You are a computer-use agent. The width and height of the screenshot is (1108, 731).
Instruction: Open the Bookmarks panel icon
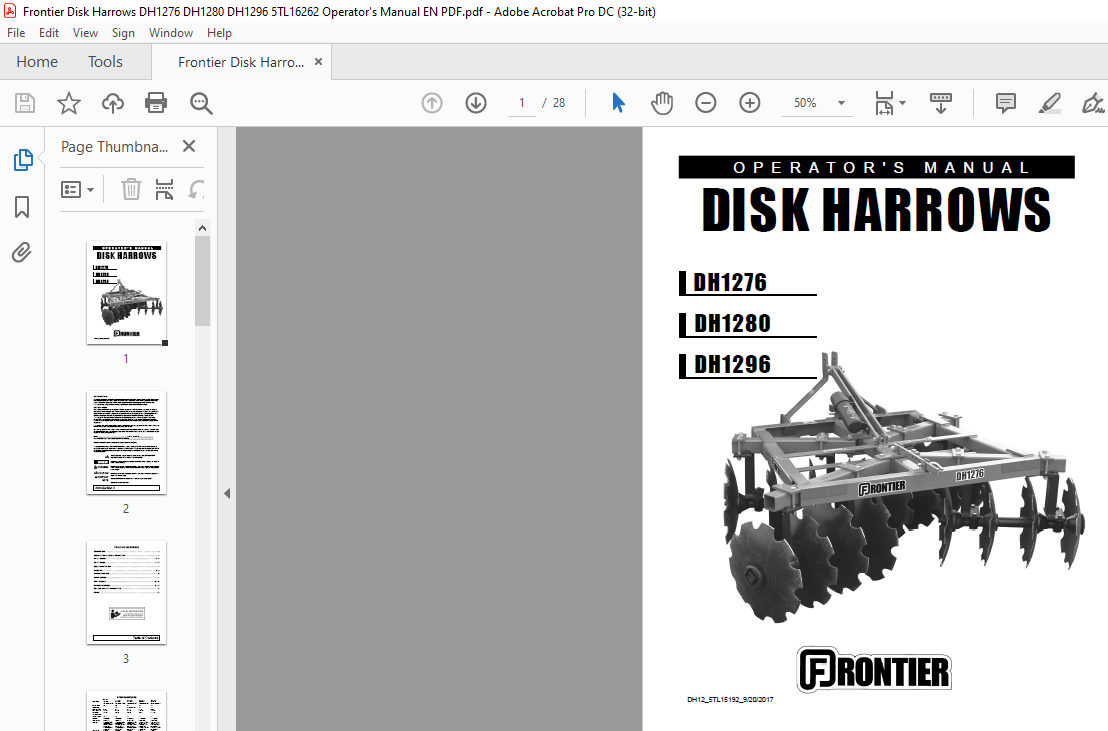22,207
